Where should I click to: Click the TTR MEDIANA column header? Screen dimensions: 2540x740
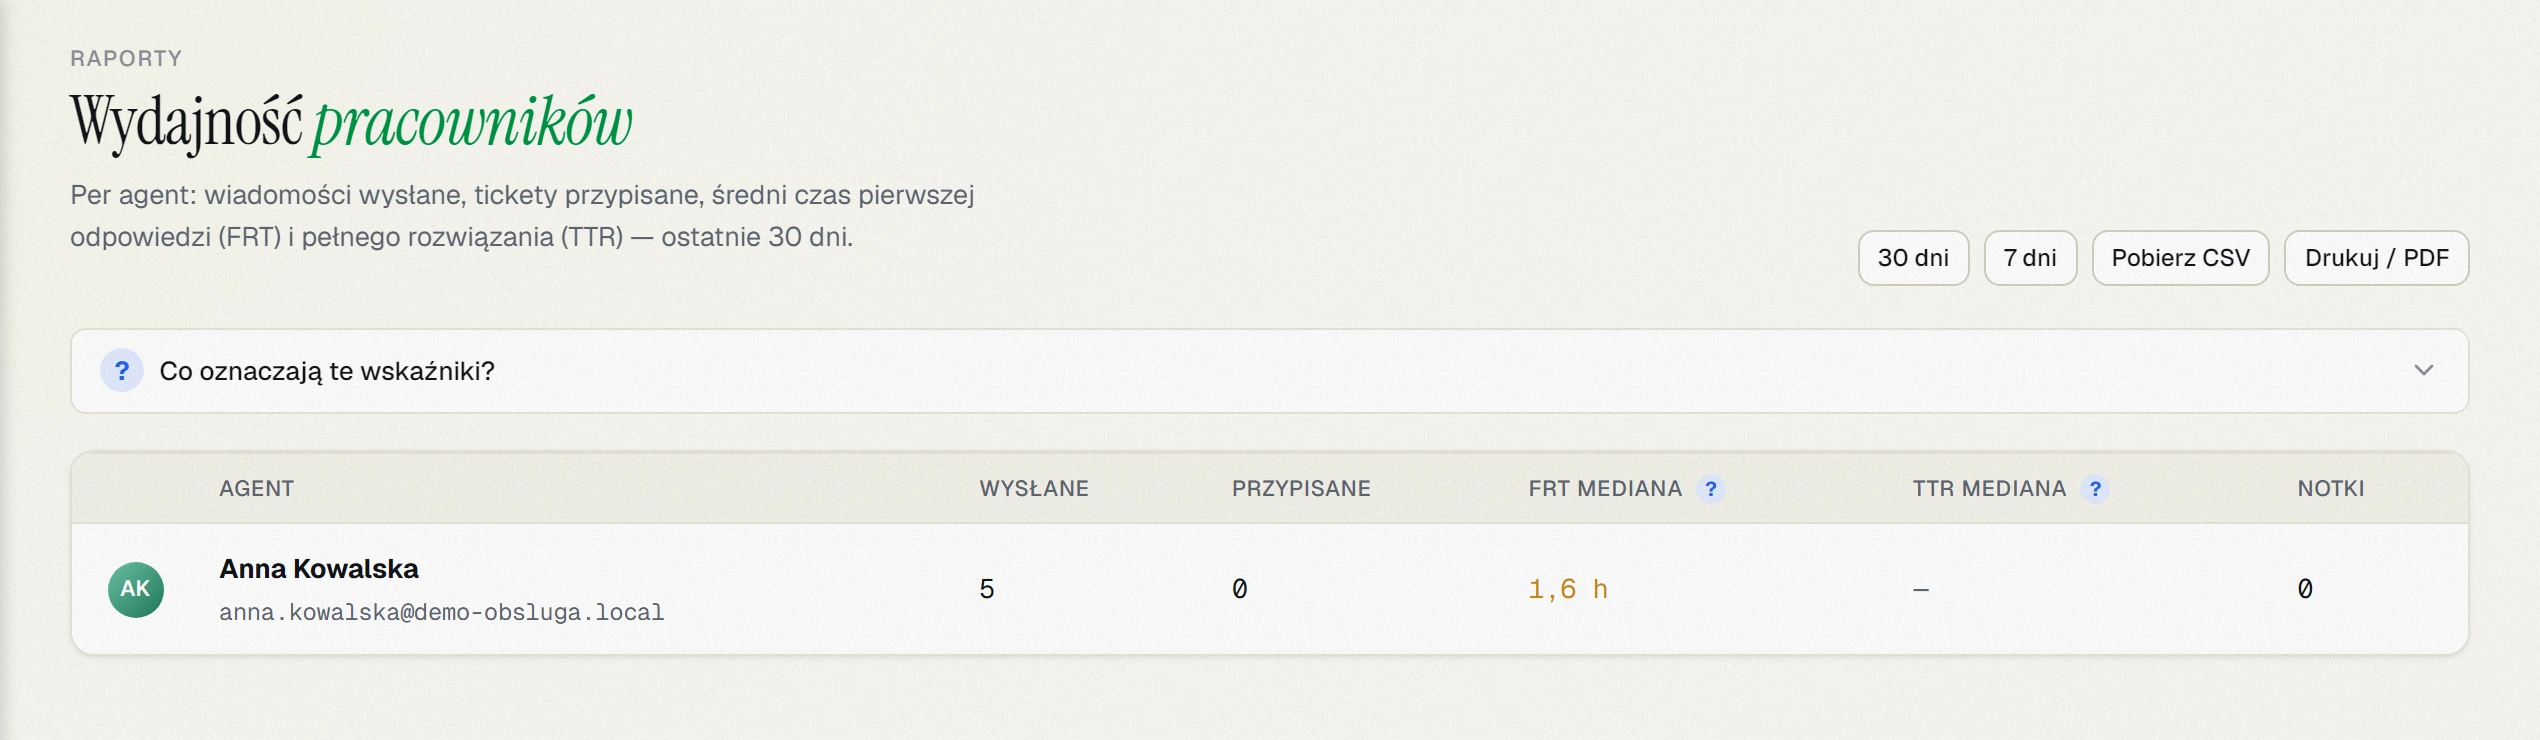[1989, 489]
